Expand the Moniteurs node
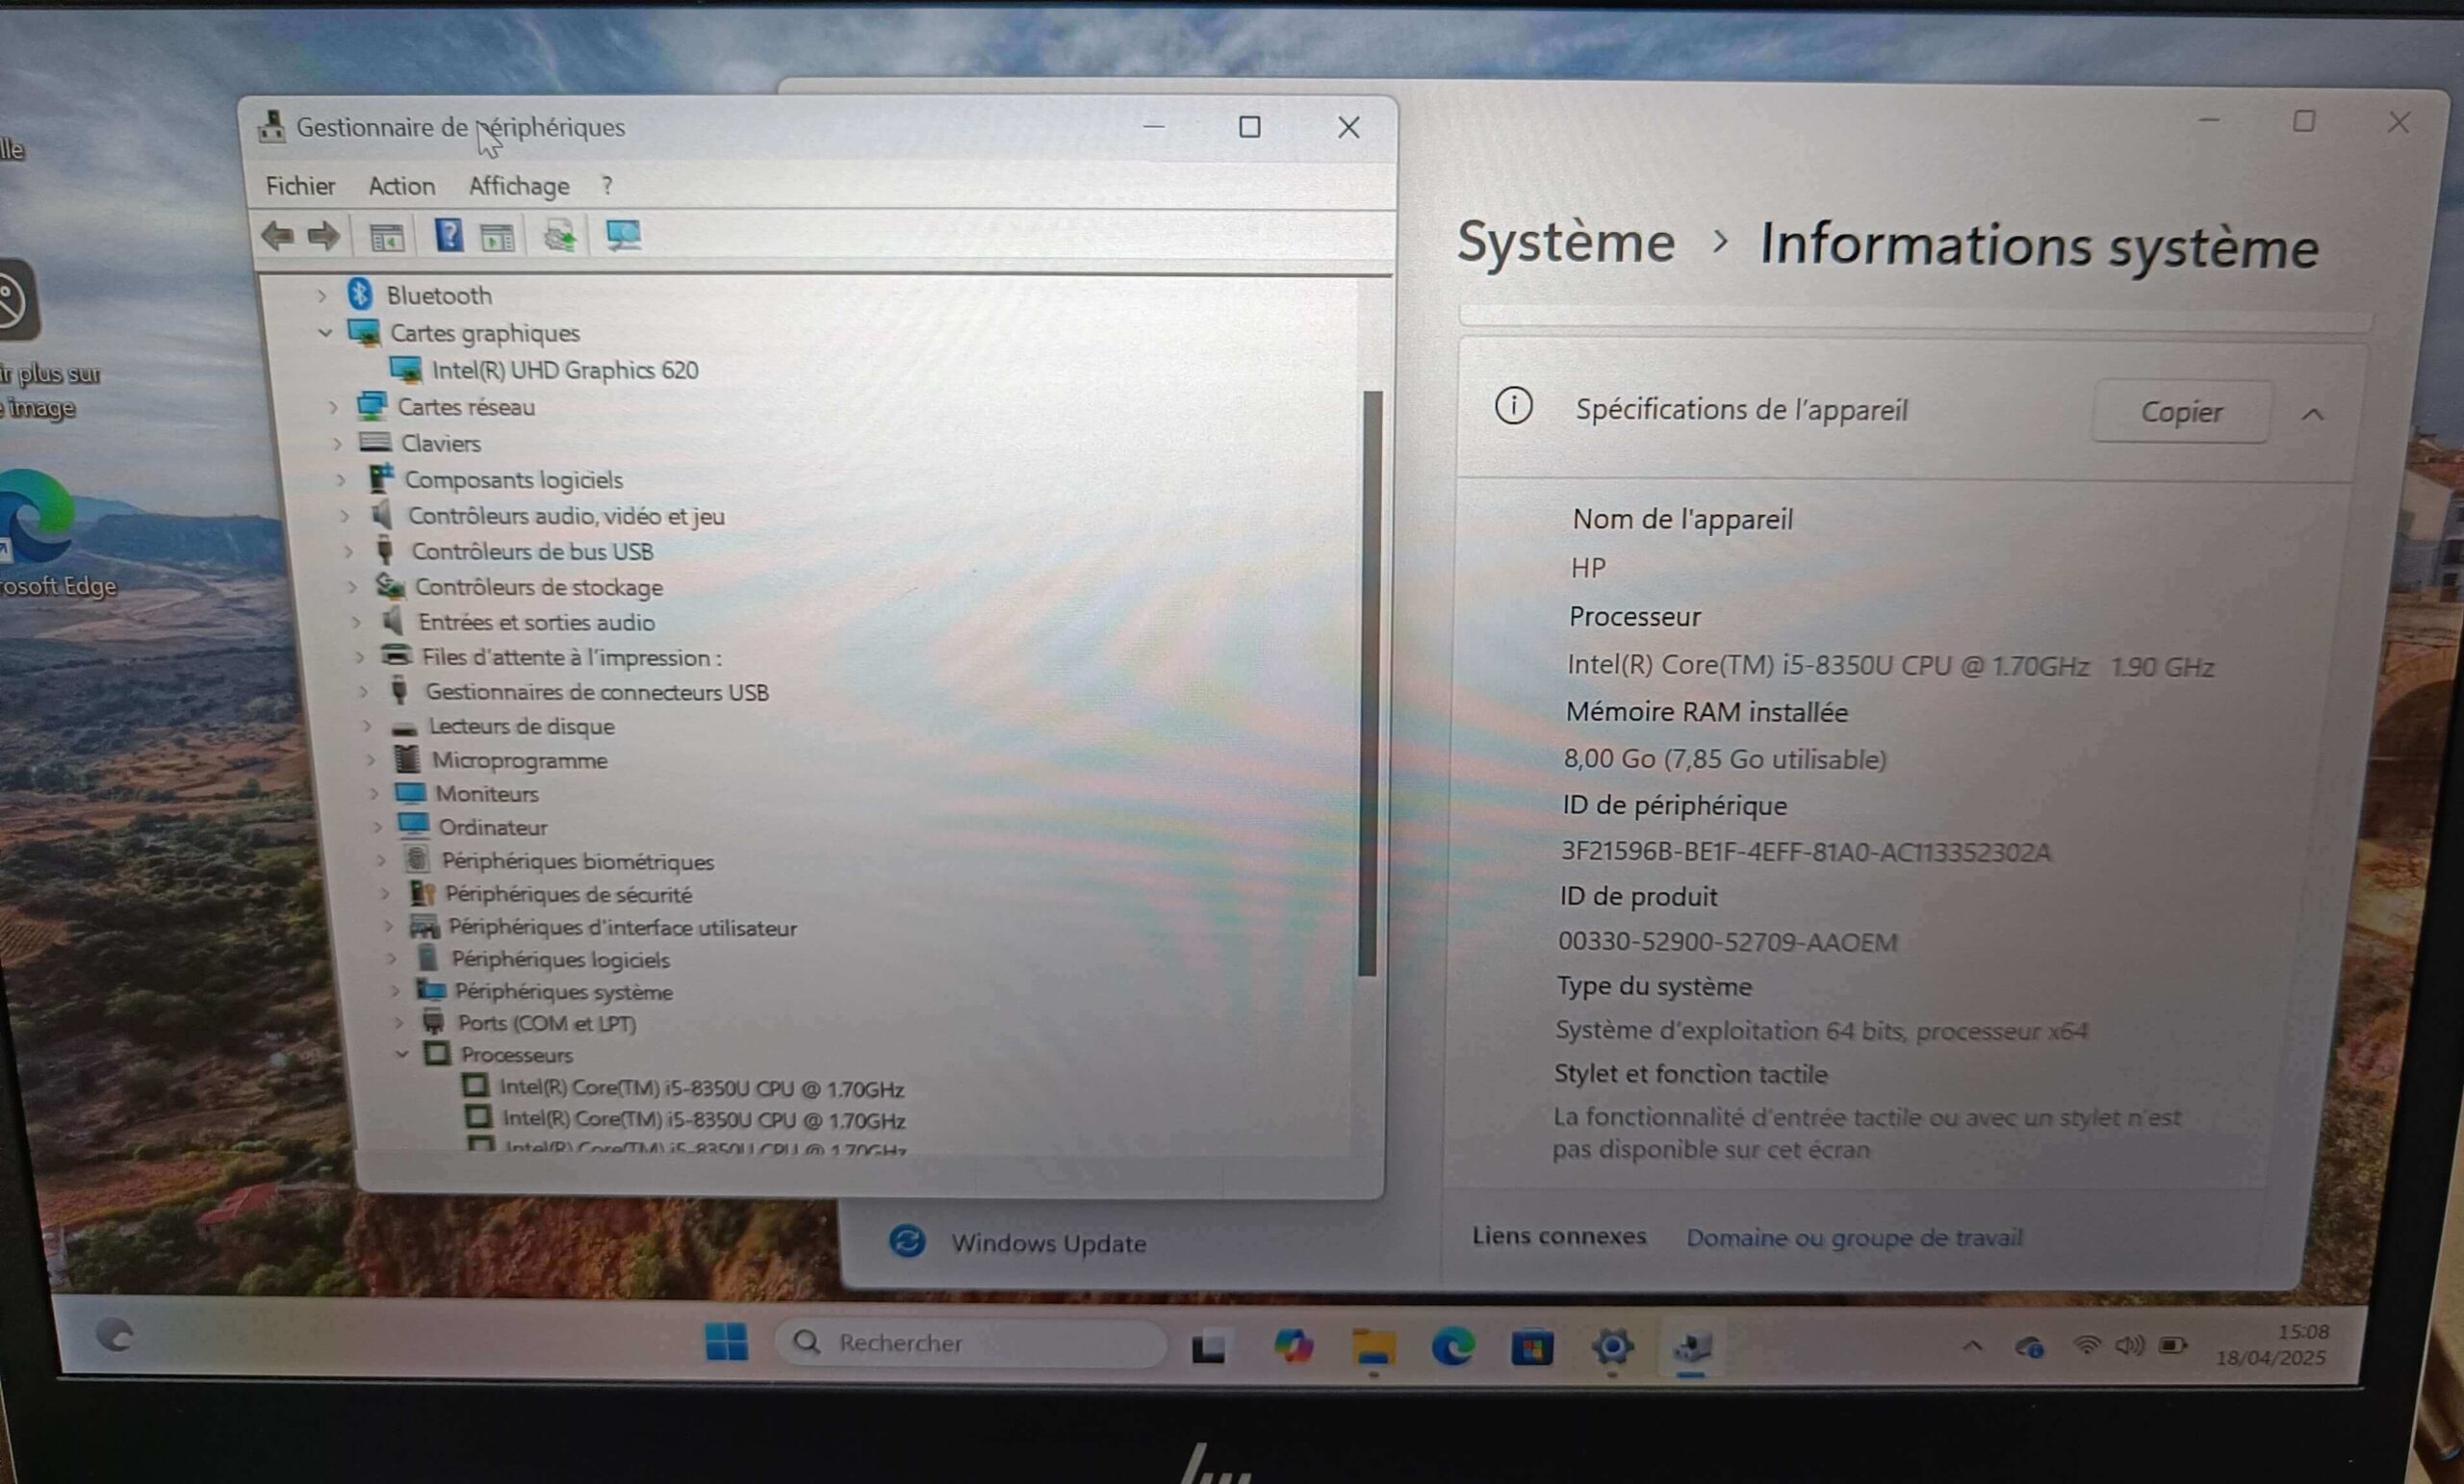 click(x=373, y=794)
